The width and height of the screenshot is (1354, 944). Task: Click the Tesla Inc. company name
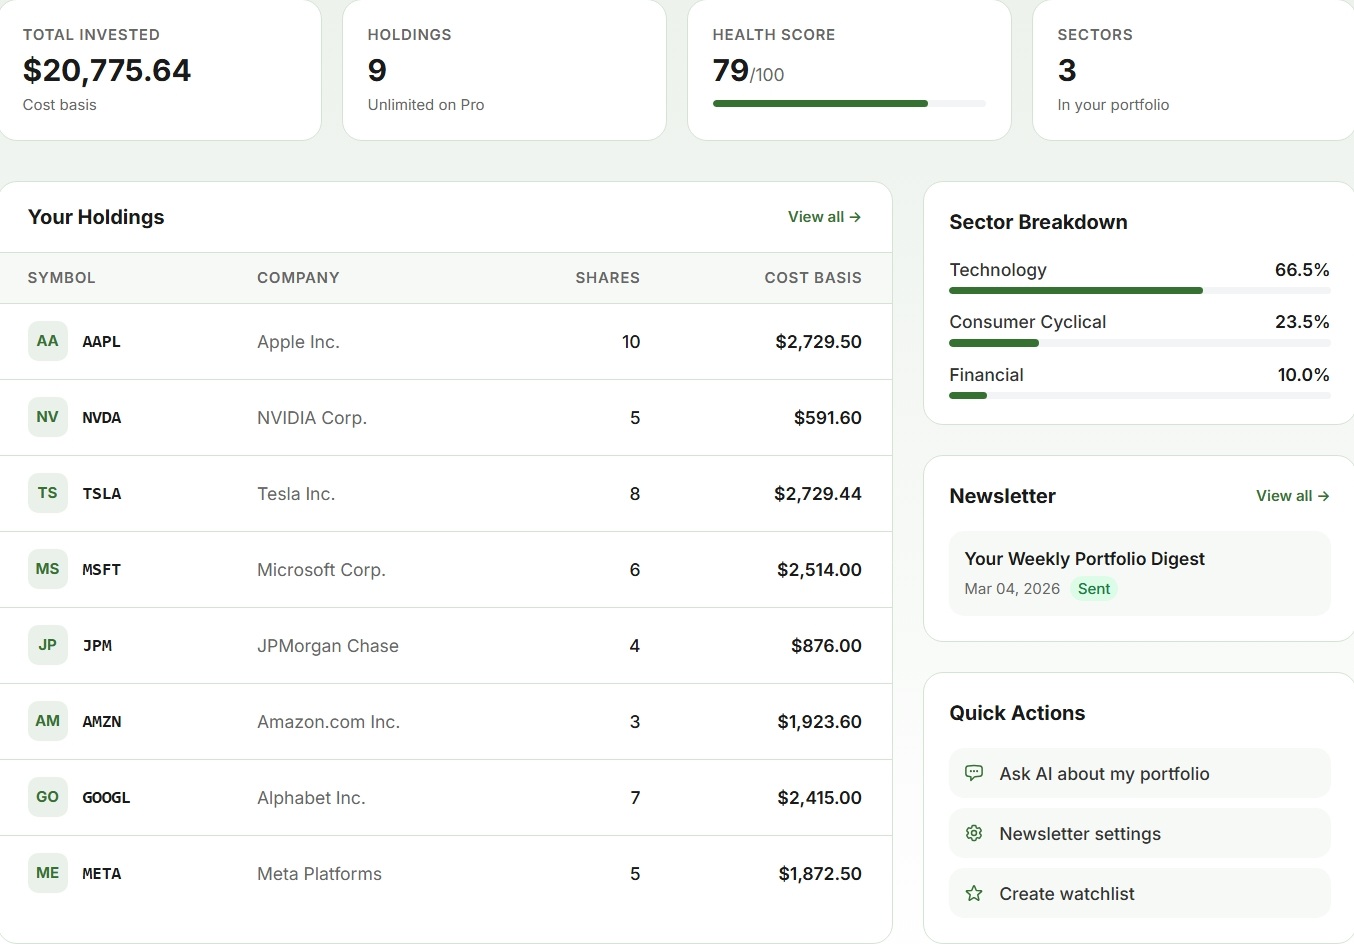coord(296,494)
